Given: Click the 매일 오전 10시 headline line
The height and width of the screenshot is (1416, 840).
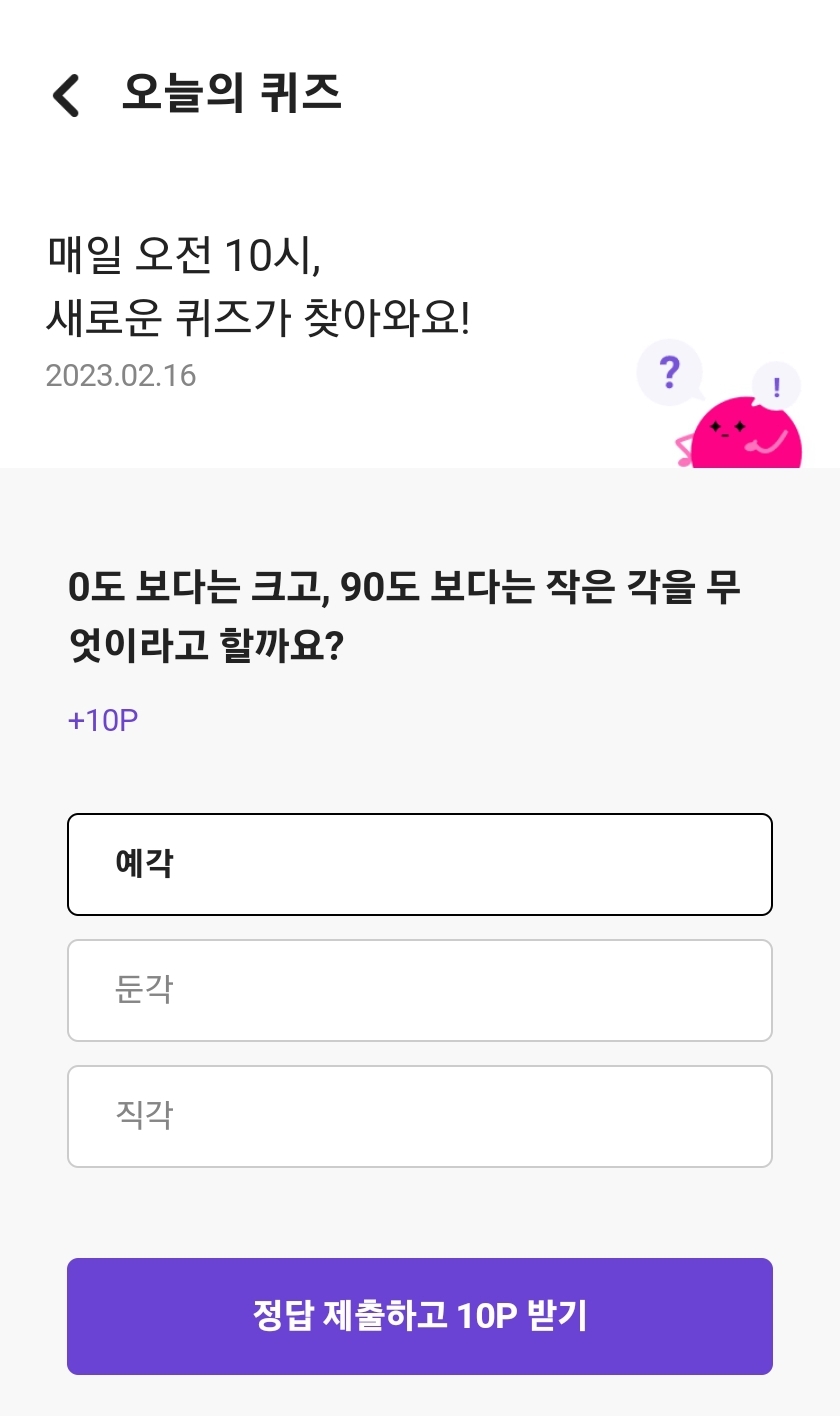Looking at the screenshot, I should [x=184, y=256].
